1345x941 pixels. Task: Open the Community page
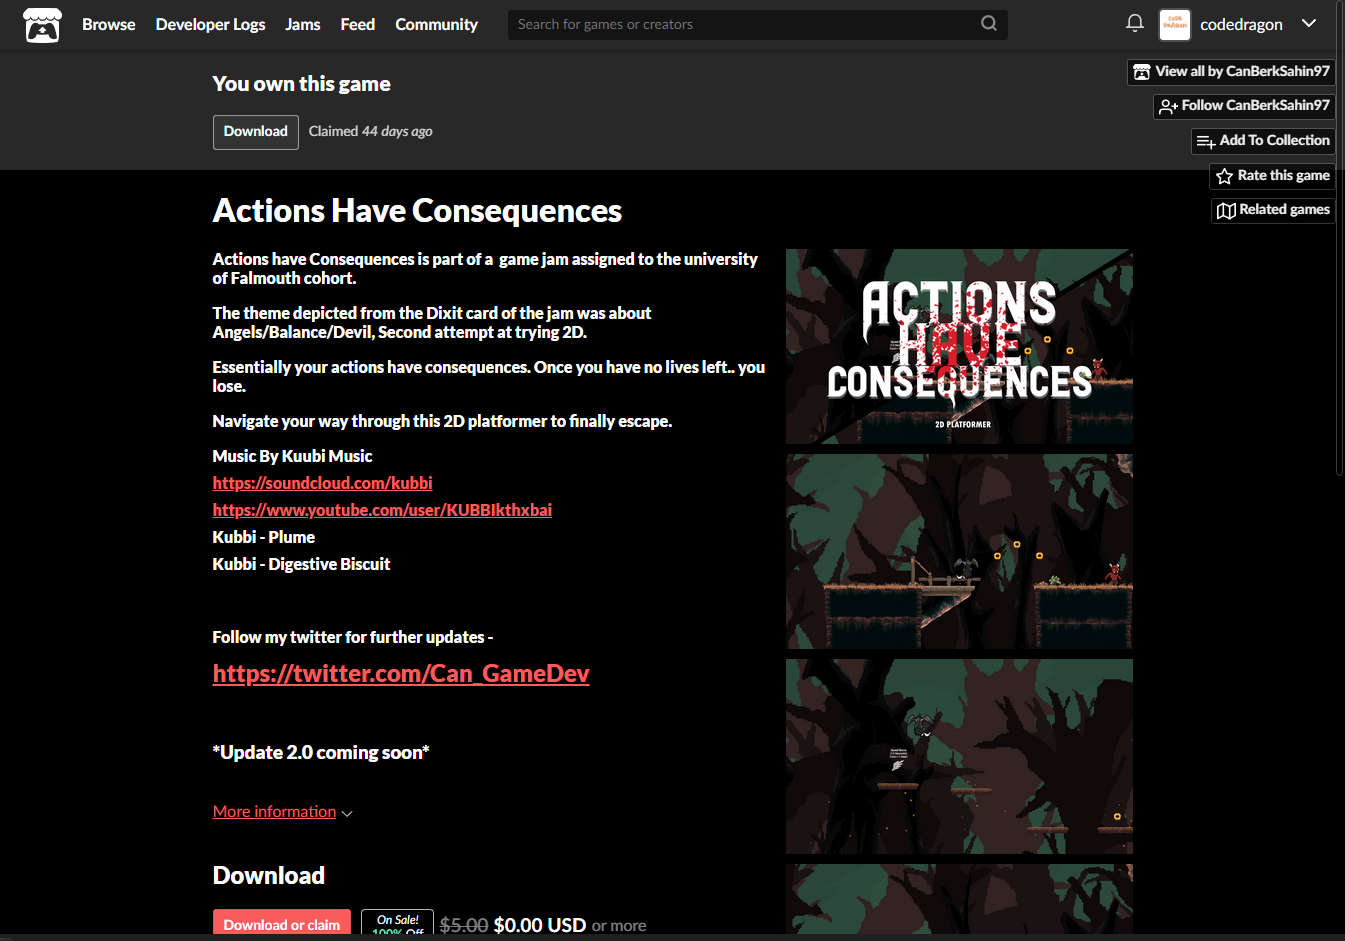click(436, 24)
